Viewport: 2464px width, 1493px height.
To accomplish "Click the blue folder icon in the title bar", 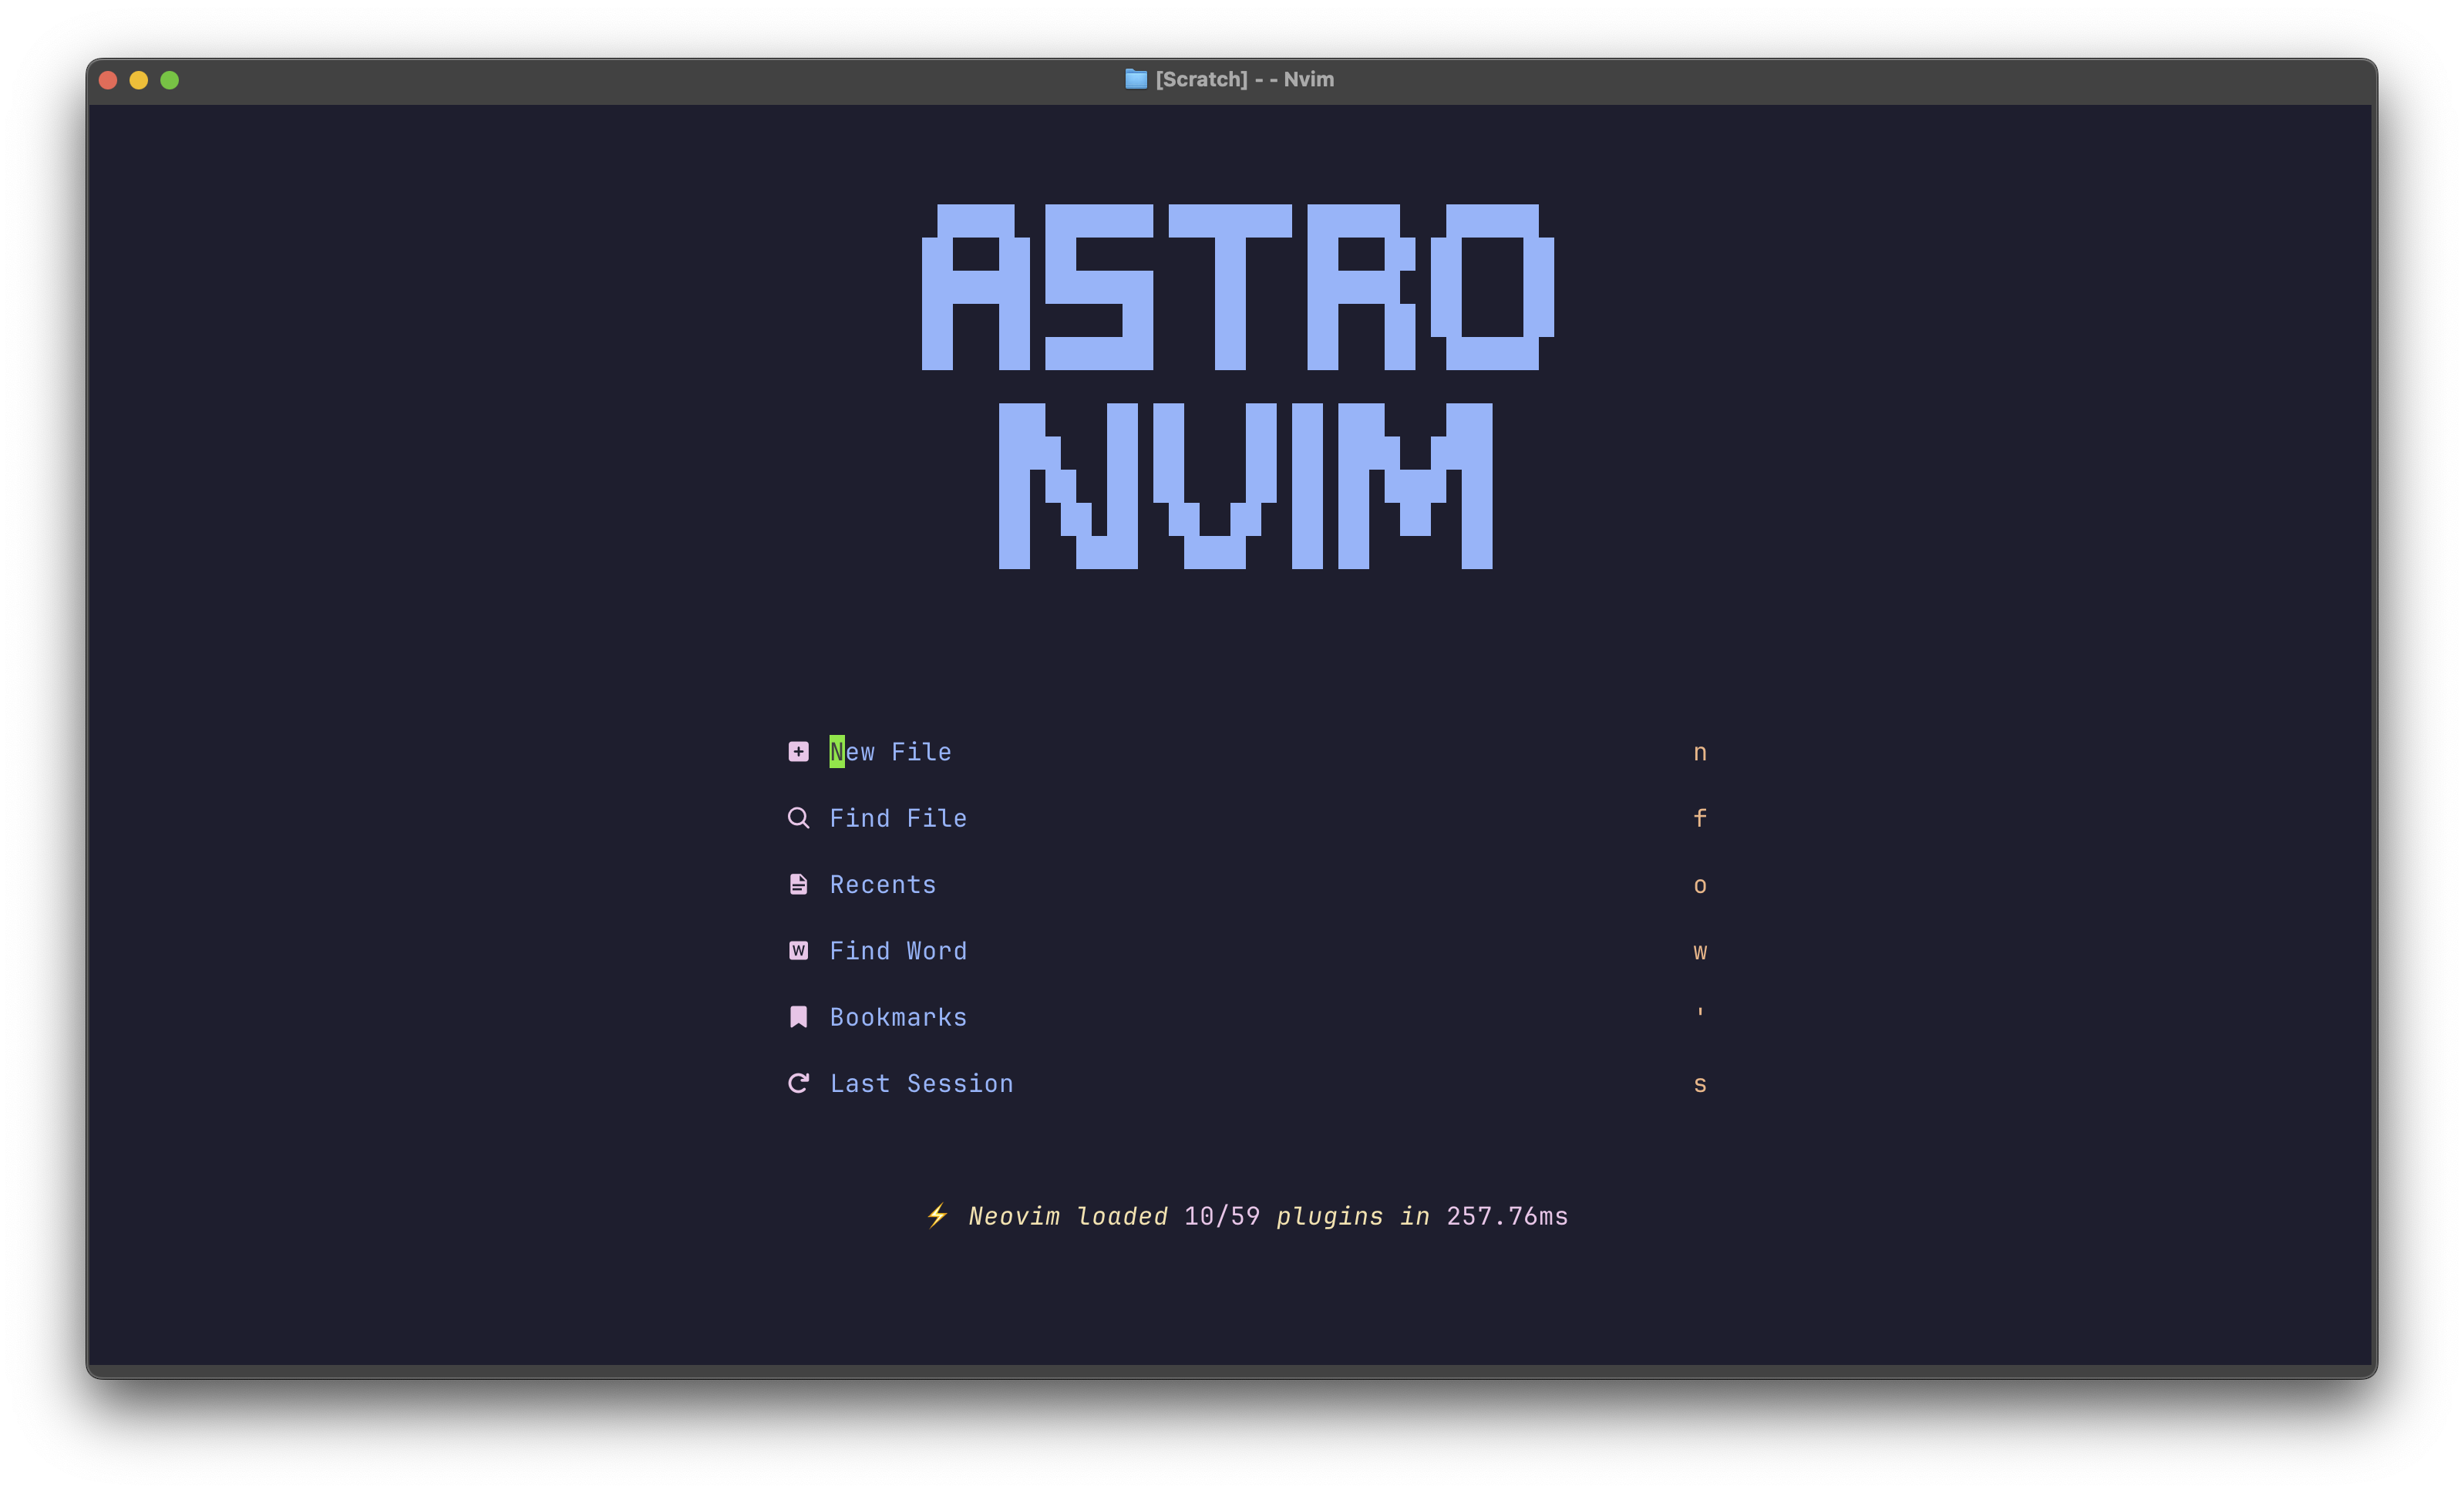I will (1136, 78).
